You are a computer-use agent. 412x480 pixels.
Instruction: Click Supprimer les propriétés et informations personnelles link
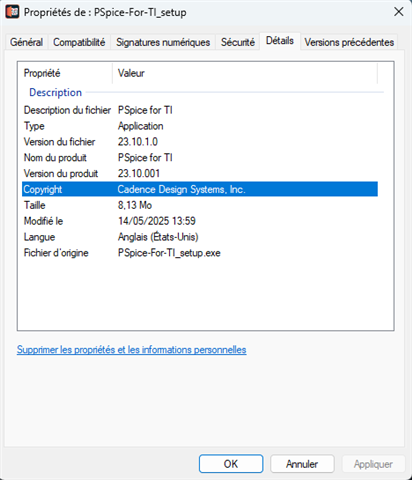click(132, 350)
